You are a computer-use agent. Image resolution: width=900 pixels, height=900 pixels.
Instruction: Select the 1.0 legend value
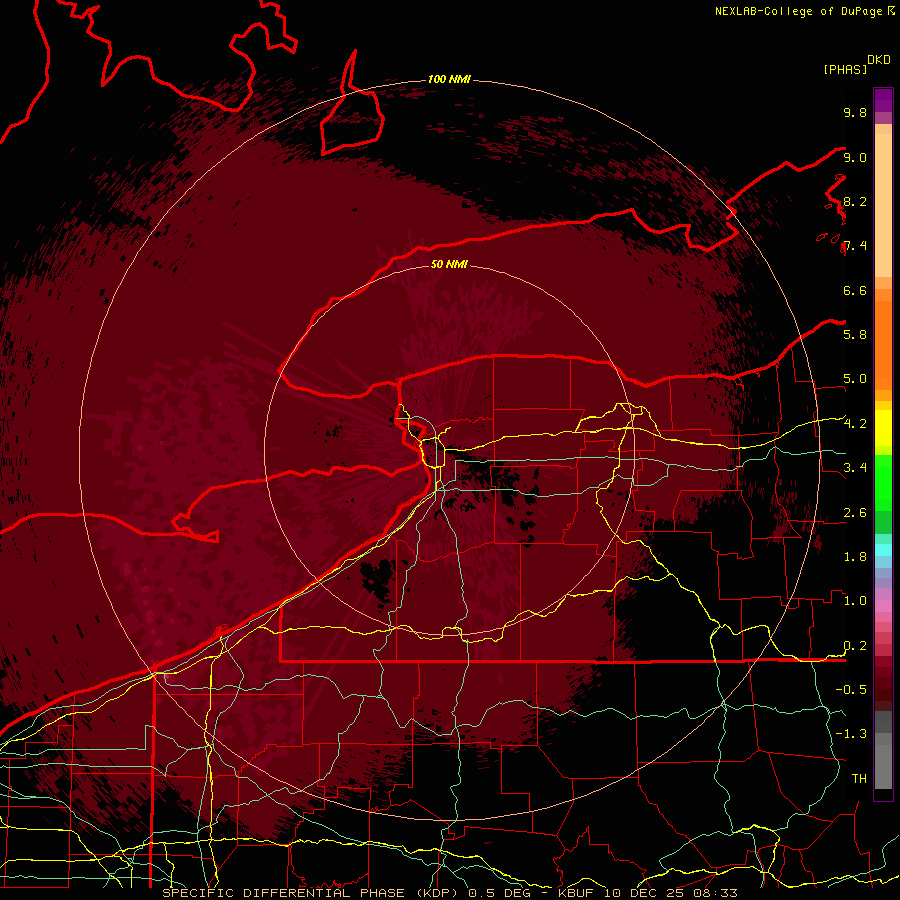click(x=855, y=601)
